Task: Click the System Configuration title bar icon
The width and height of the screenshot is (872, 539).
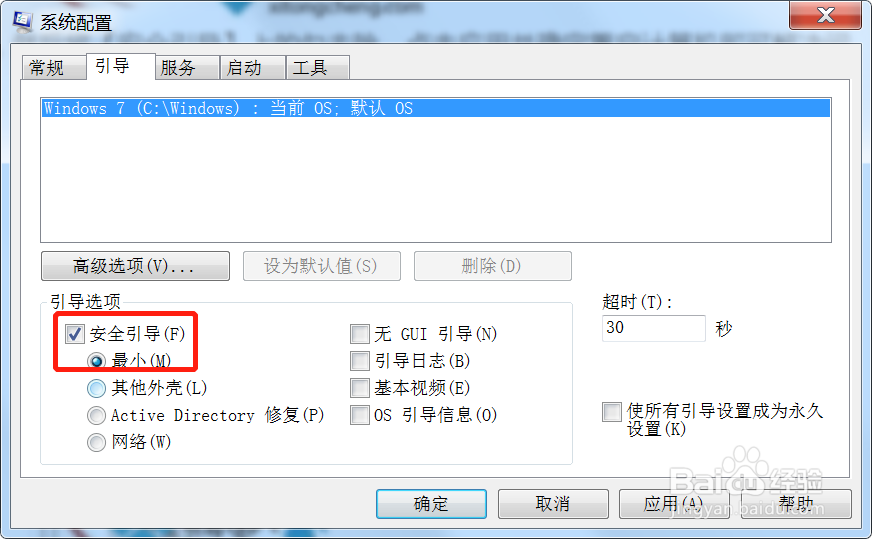Action: 22,21
